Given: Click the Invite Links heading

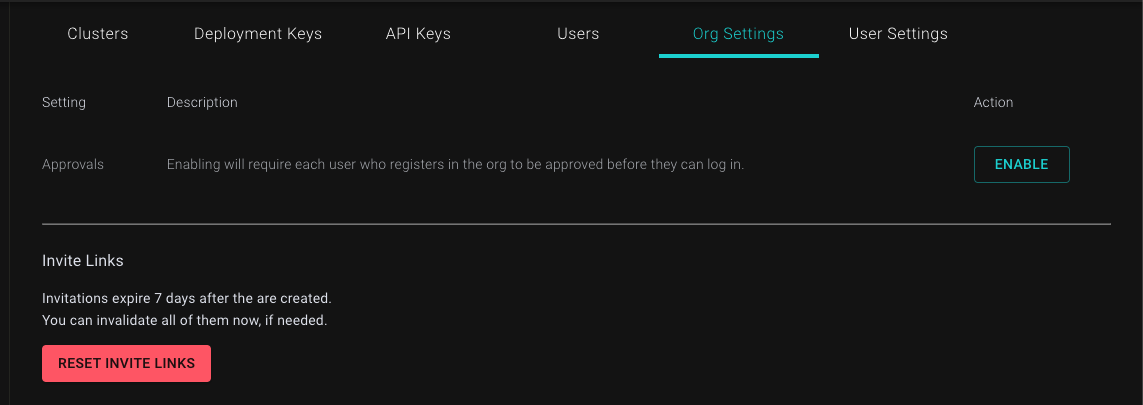Looking at the screenshot, I should [83, 261].
